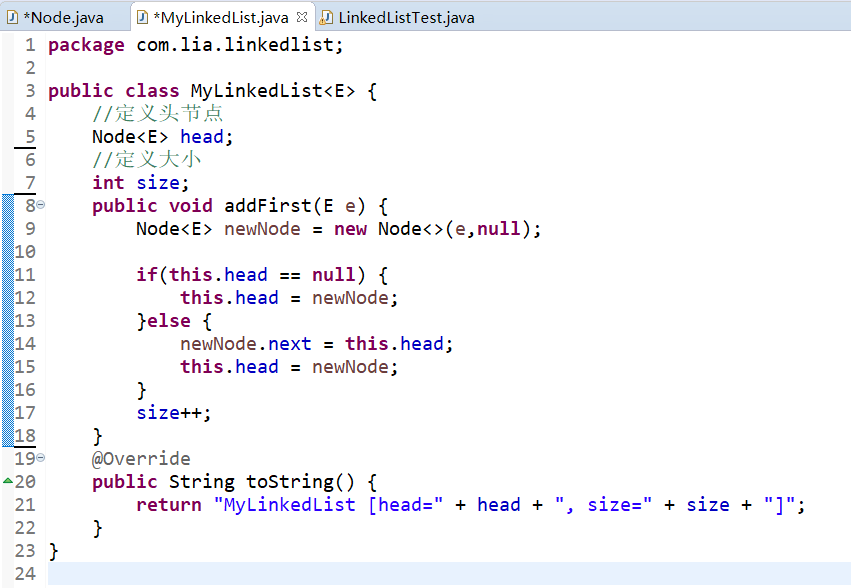Click the 'com.lia.linkedlist' package name
851x588 pixels.
pos(234,45)
